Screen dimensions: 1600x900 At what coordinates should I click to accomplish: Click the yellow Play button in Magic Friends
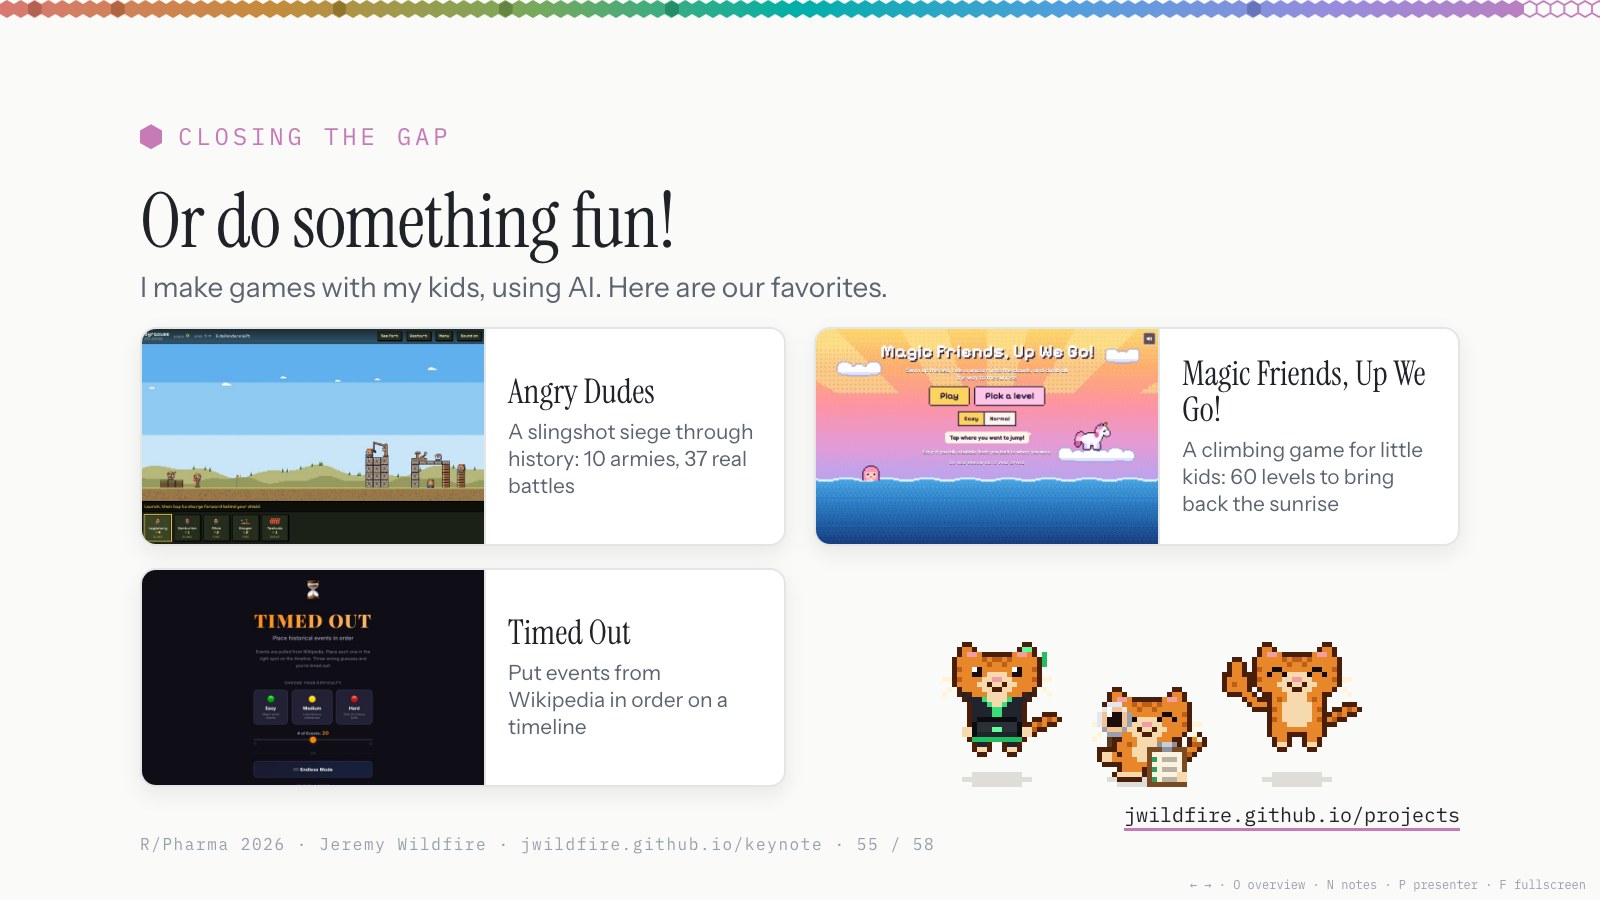pos(949,396)
